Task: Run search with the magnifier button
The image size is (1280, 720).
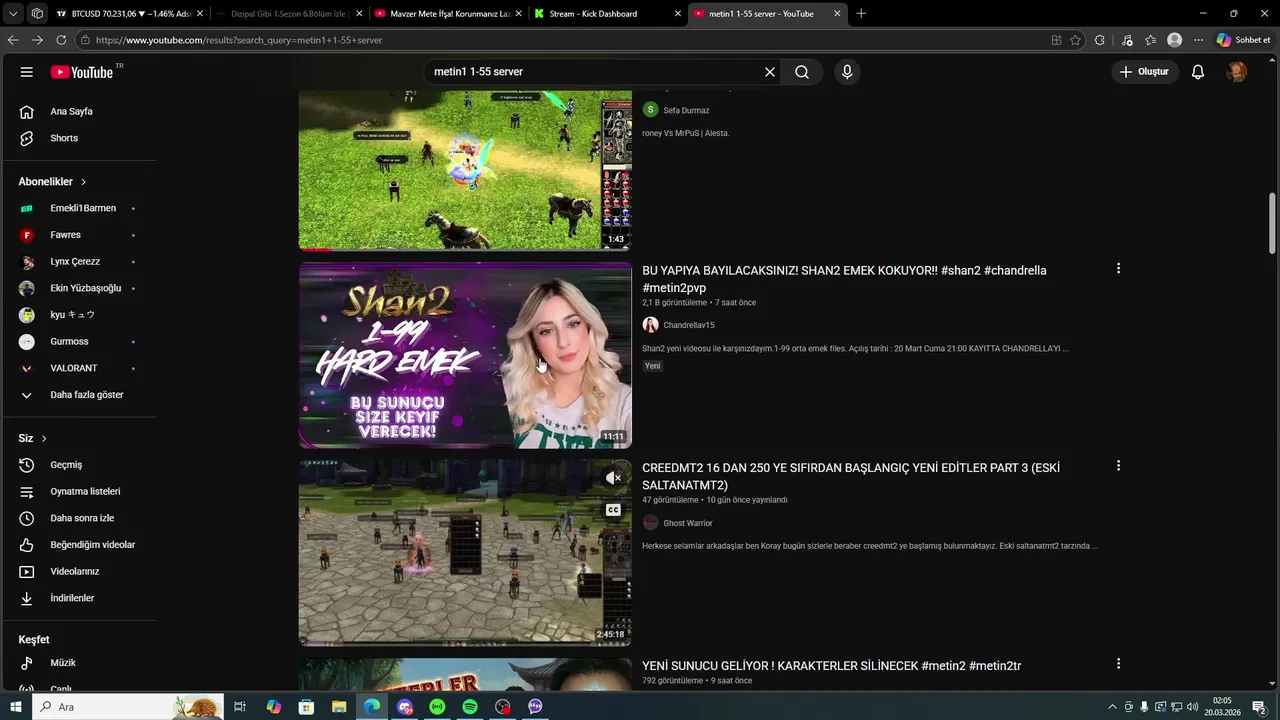Action: click(802, 72)
